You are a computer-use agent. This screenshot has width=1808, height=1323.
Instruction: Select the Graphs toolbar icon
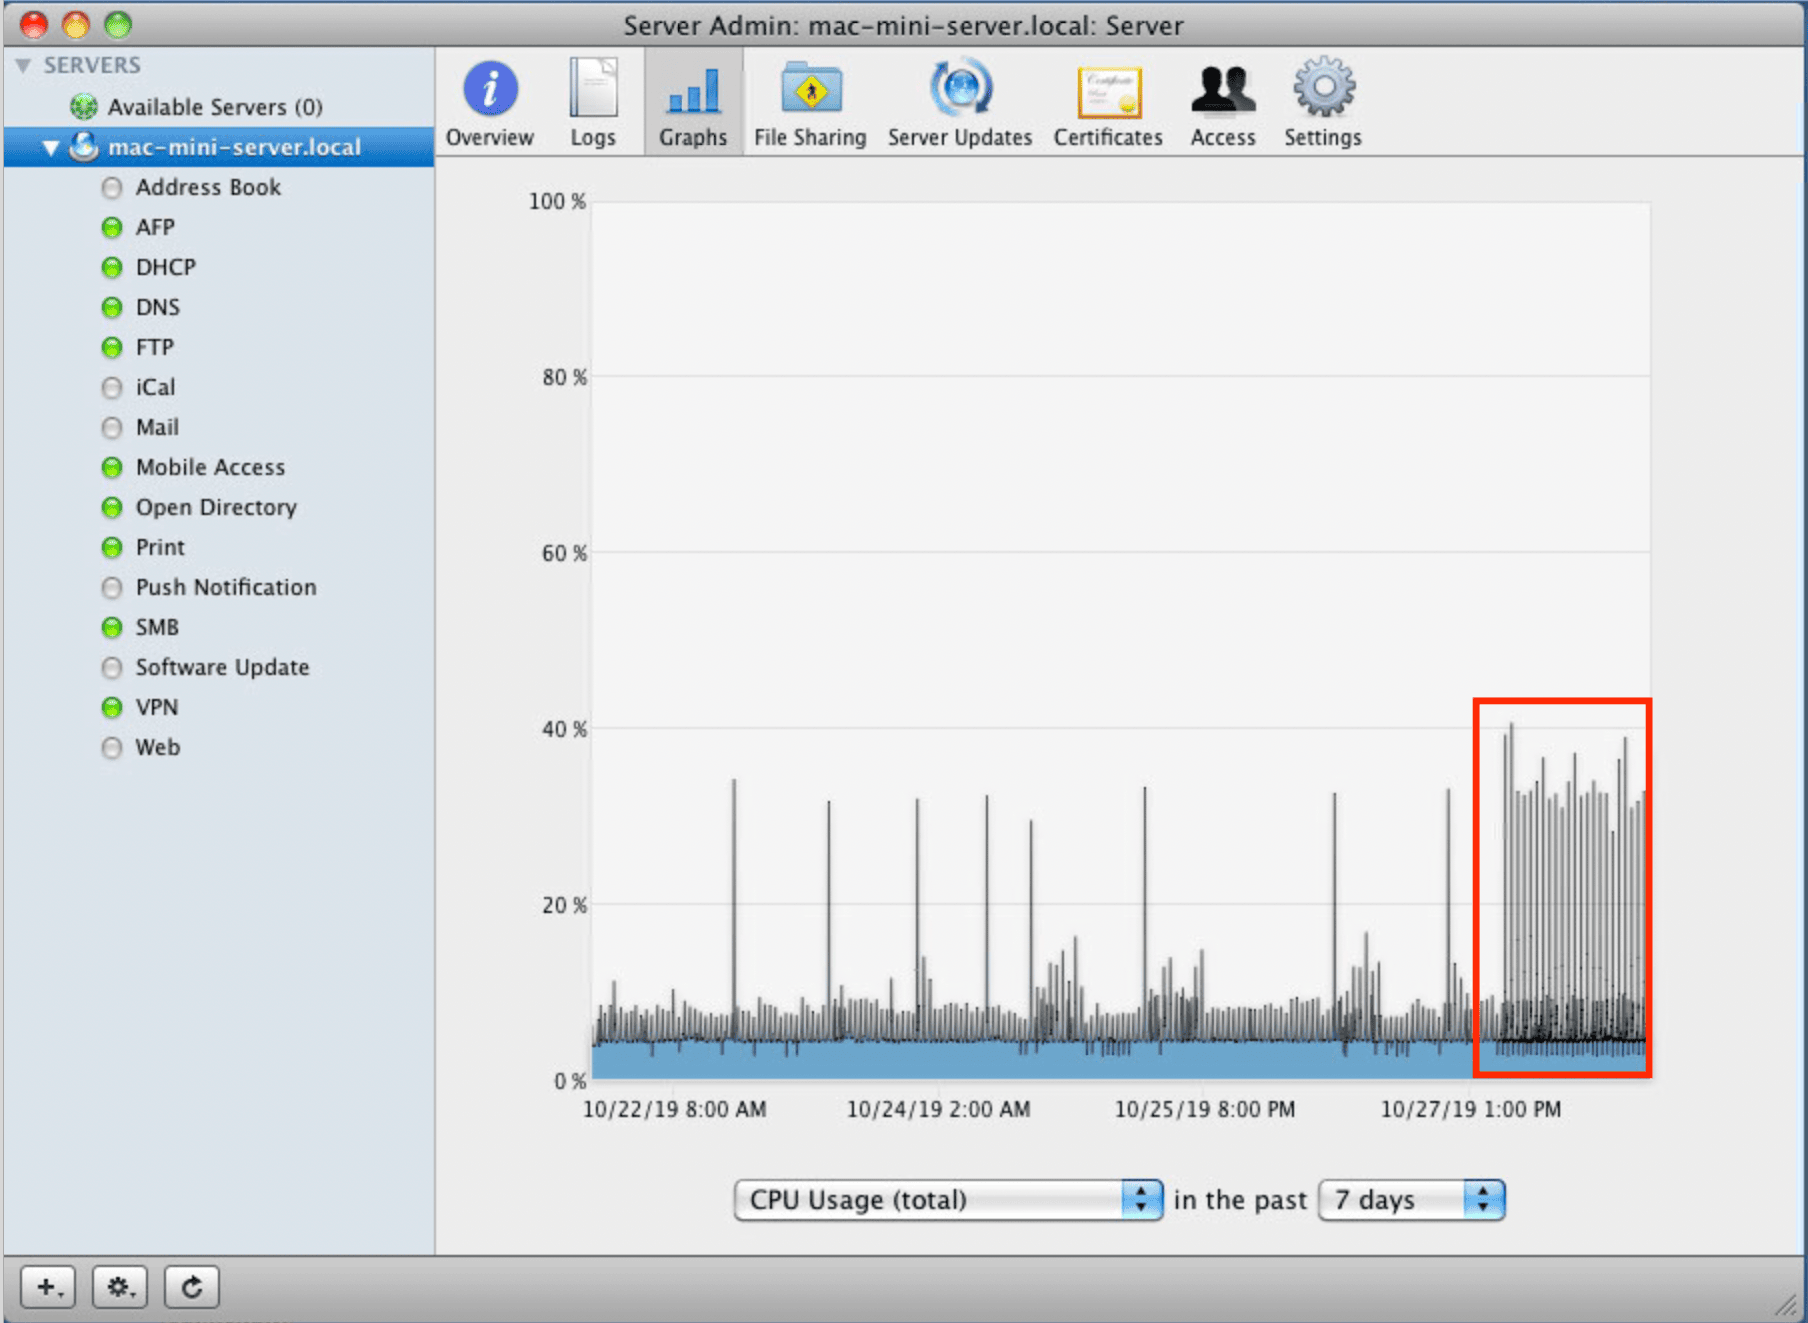click(693, 91)
